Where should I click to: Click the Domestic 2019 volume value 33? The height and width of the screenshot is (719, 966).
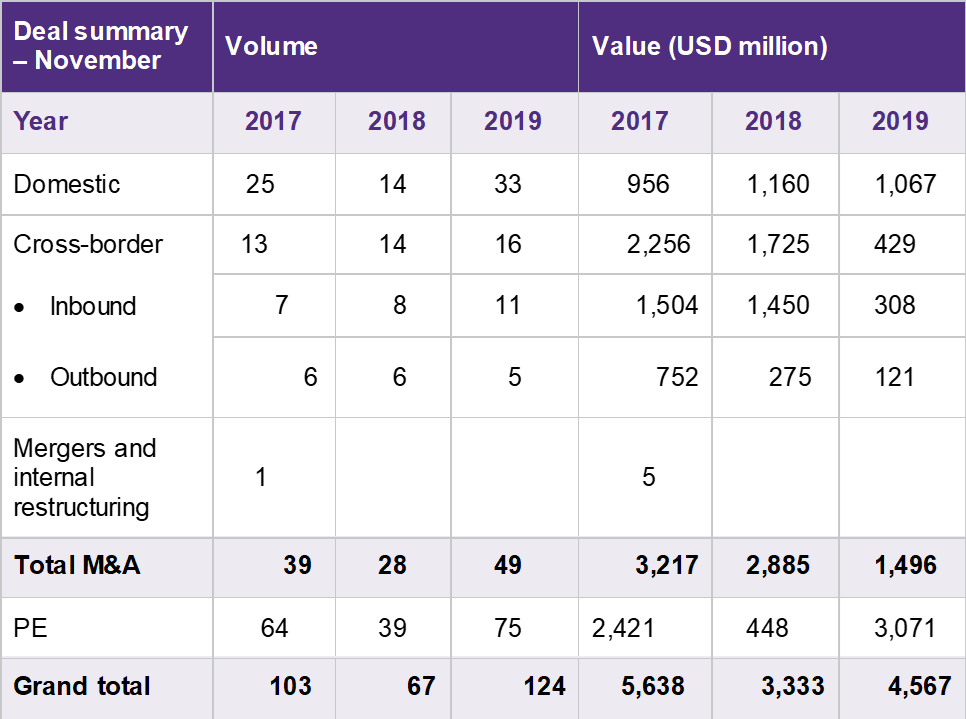coord(508,184)
